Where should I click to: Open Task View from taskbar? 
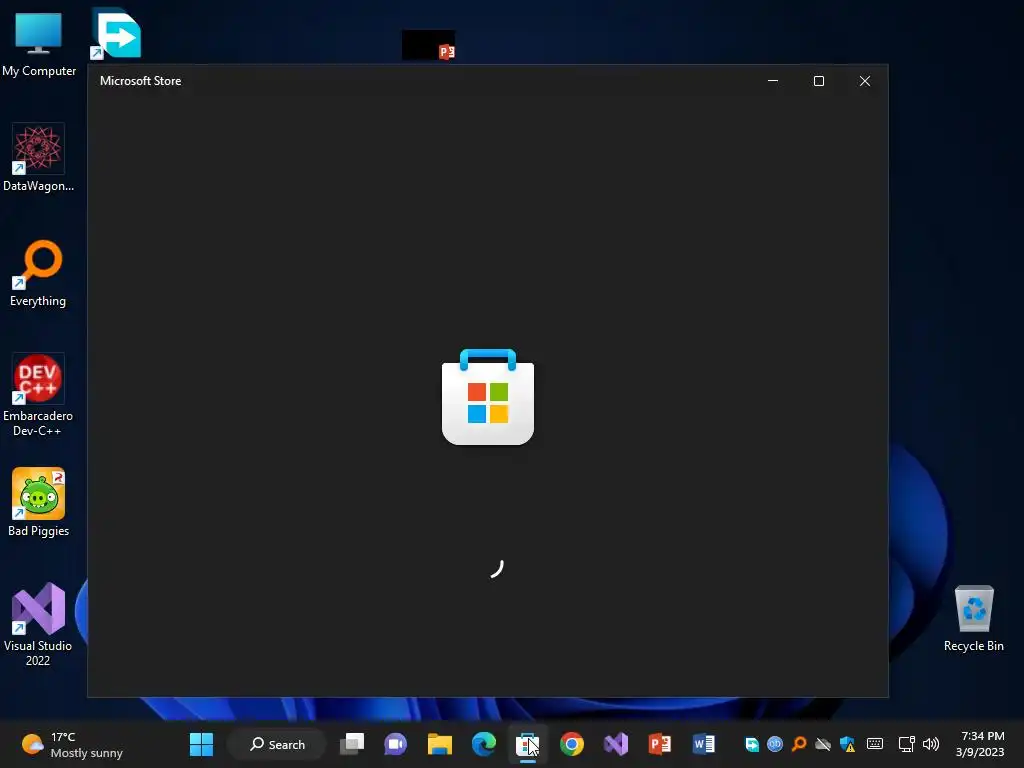(352, 744)
